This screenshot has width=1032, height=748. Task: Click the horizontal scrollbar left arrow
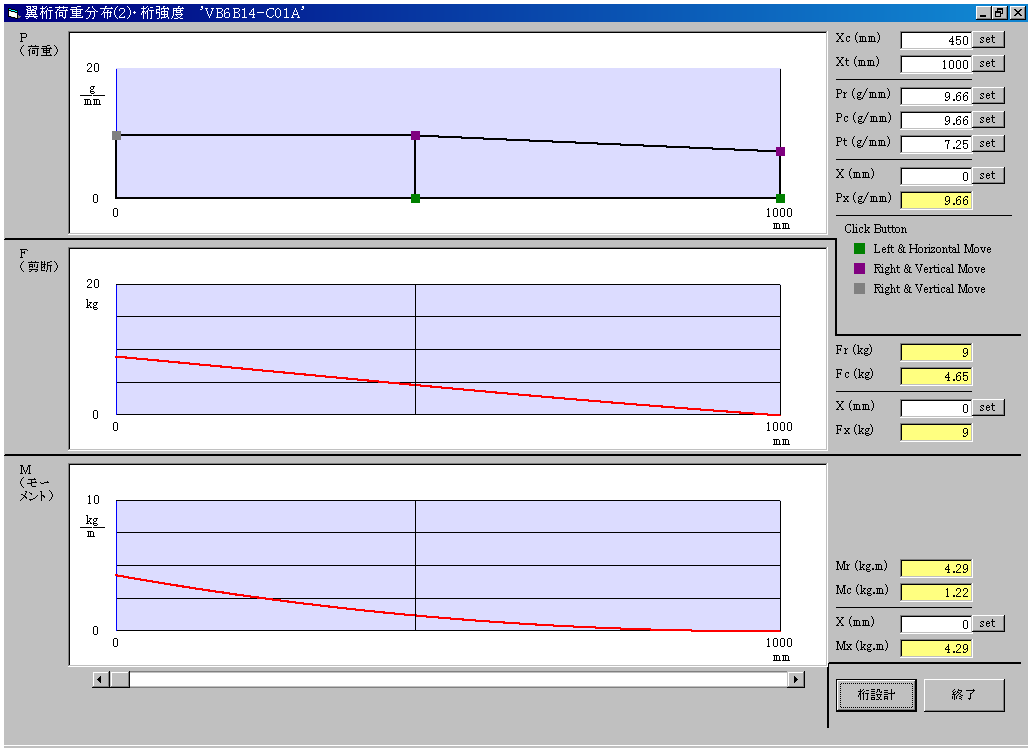point(100,680)
